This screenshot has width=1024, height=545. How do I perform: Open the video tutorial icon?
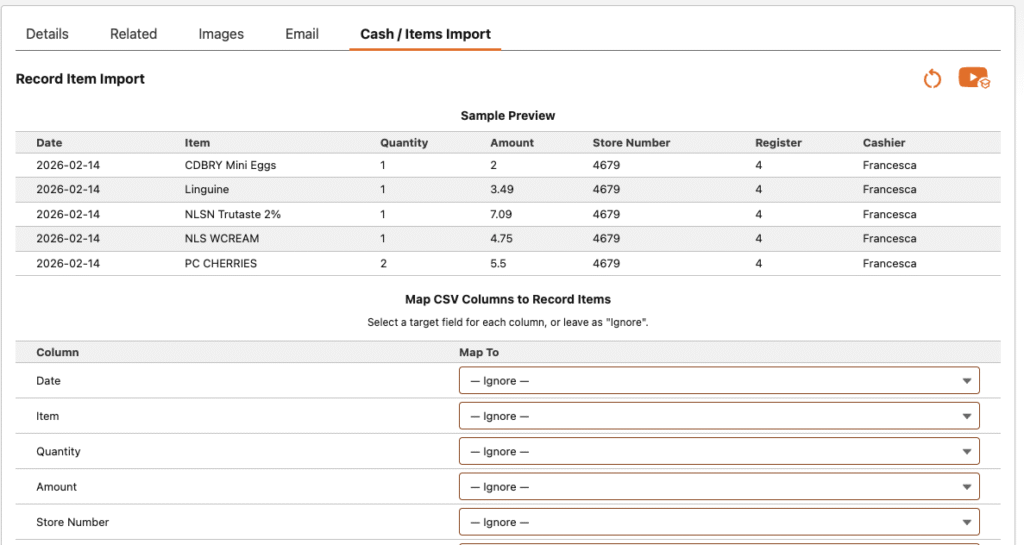tap(973, 78)
